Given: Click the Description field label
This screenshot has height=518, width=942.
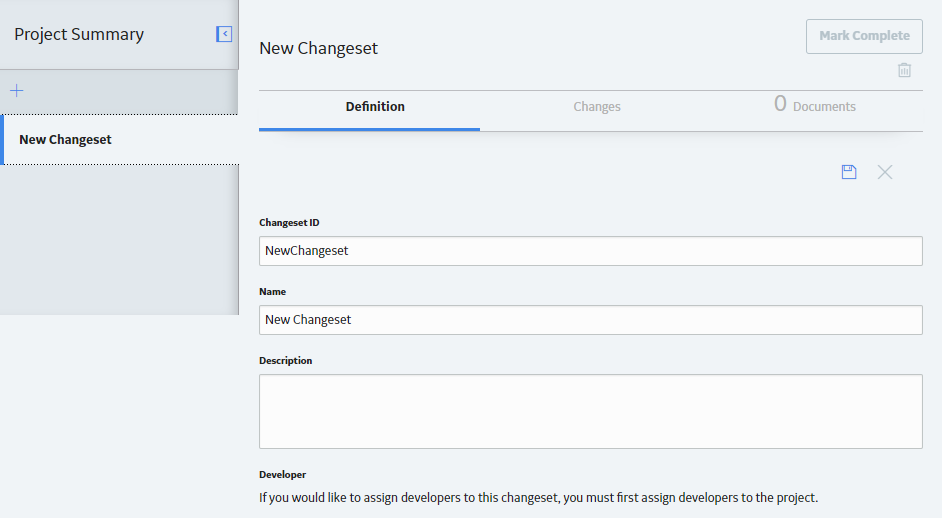Looking at the screenshot, I should [285, 361].
